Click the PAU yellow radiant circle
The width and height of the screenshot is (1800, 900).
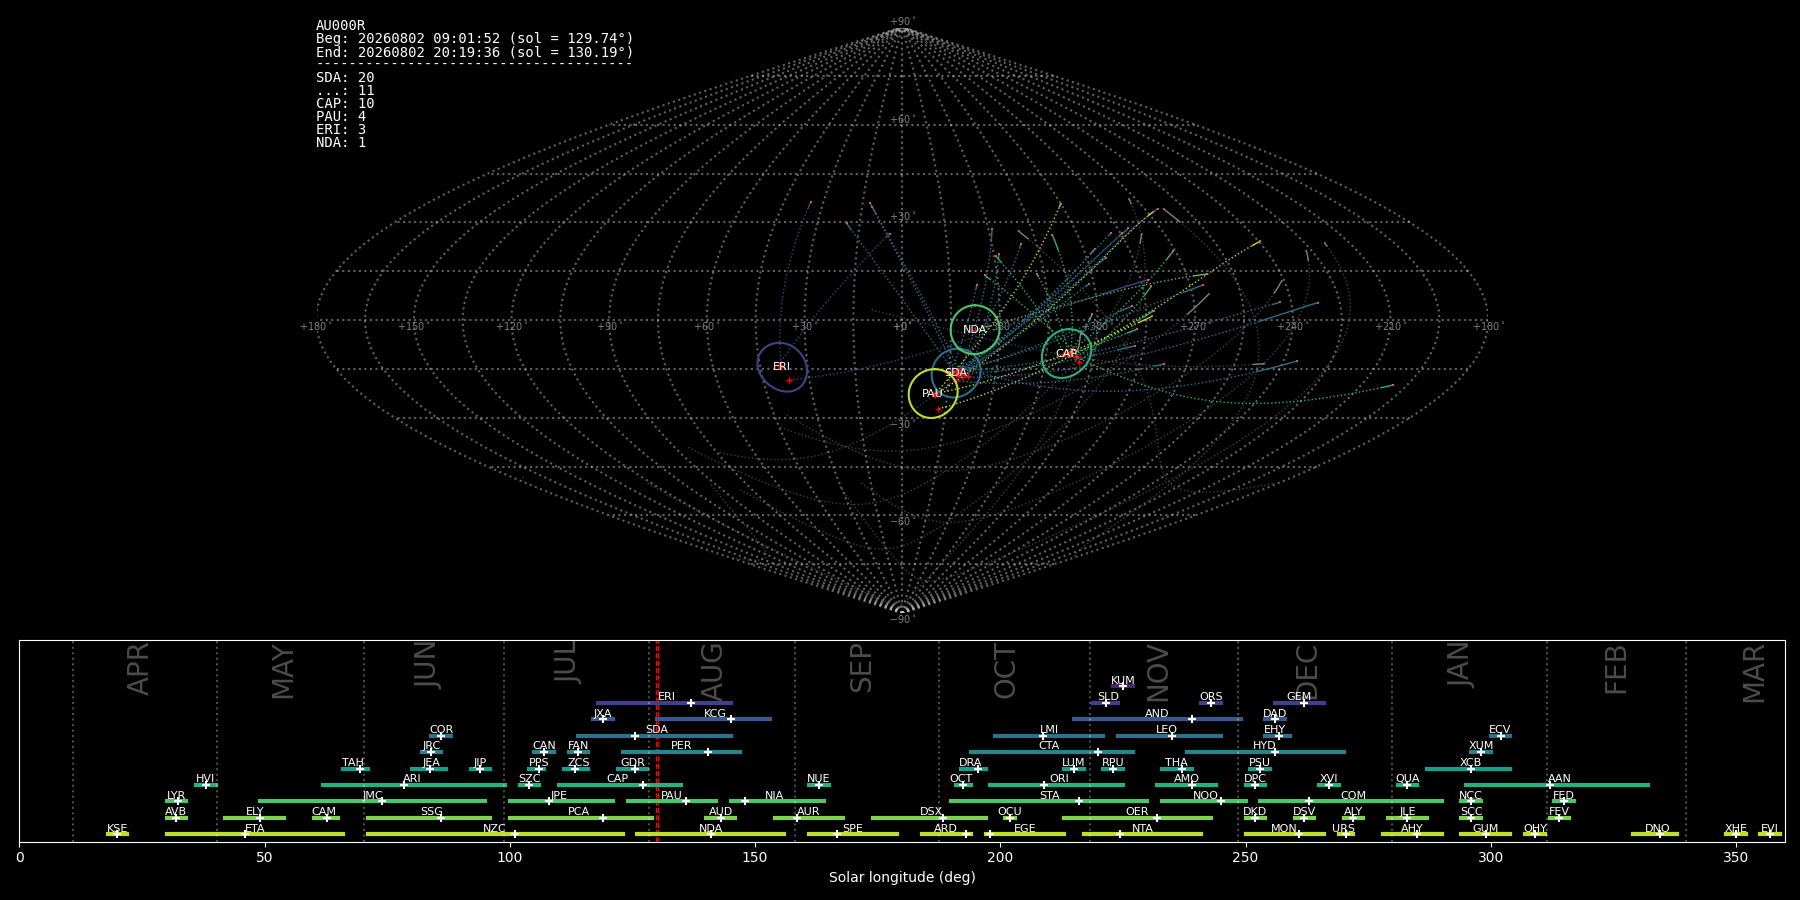pos(933,393)
